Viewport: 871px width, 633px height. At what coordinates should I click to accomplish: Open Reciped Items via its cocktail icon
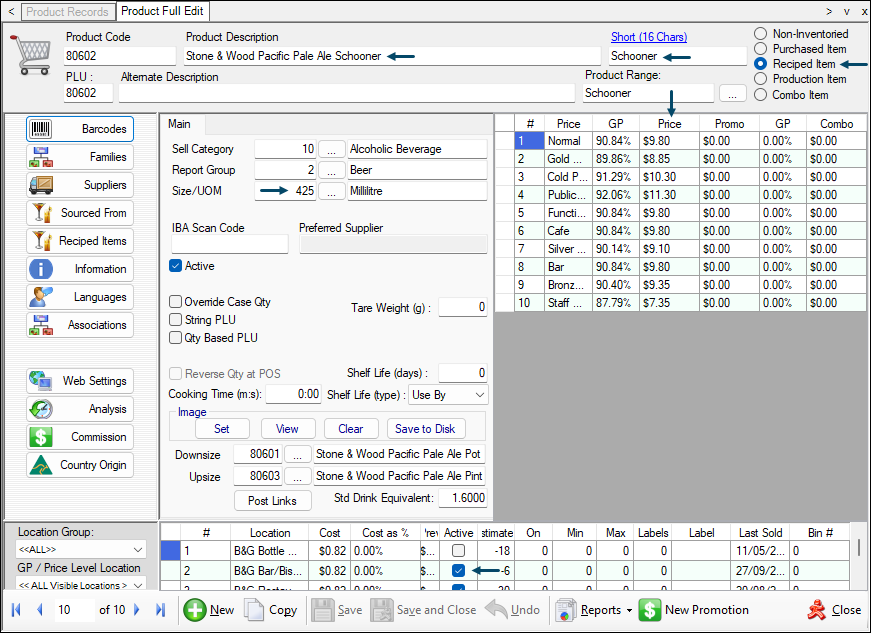pyautogui.click(x=41, y=241)
